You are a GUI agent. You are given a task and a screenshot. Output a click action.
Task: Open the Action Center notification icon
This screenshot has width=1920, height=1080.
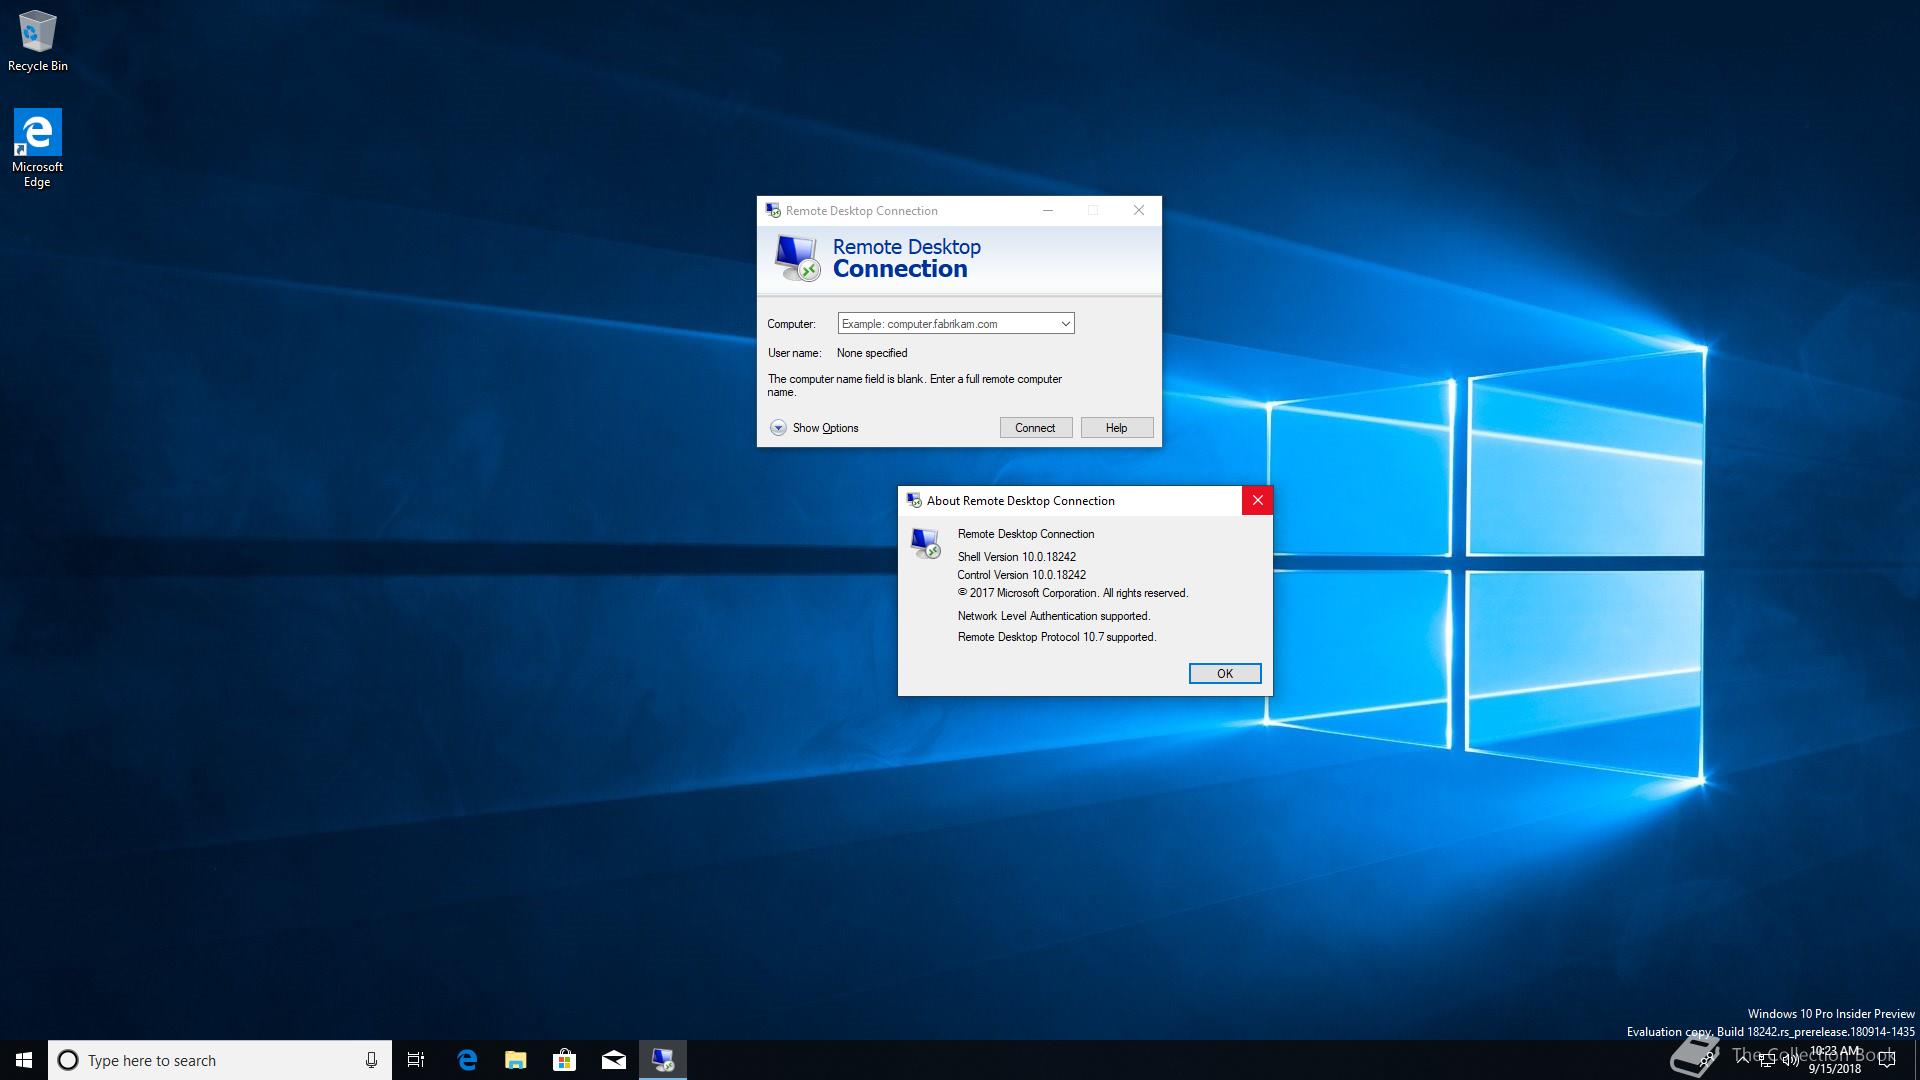pyautogui.click(x=1887, y=1060)
